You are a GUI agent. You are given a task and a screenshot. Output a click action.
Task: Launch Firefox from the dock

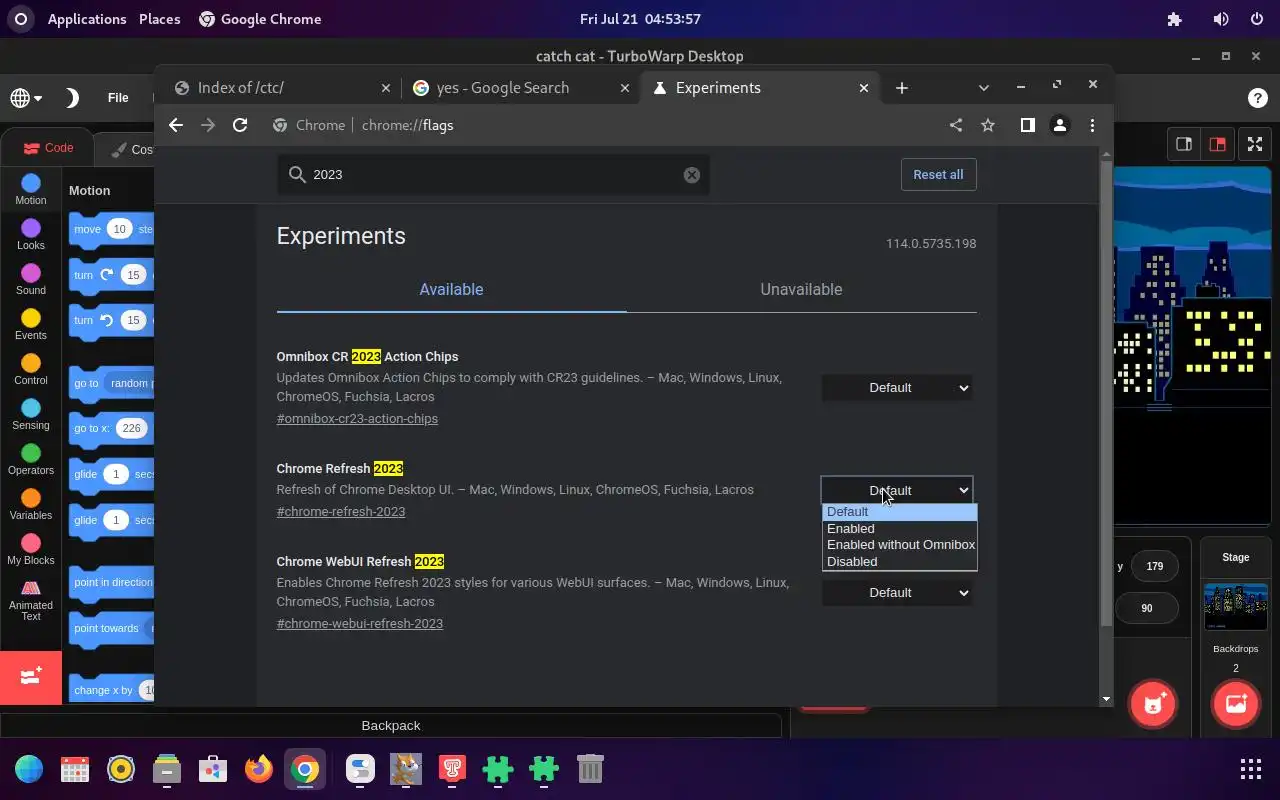[x=259, y=769]
